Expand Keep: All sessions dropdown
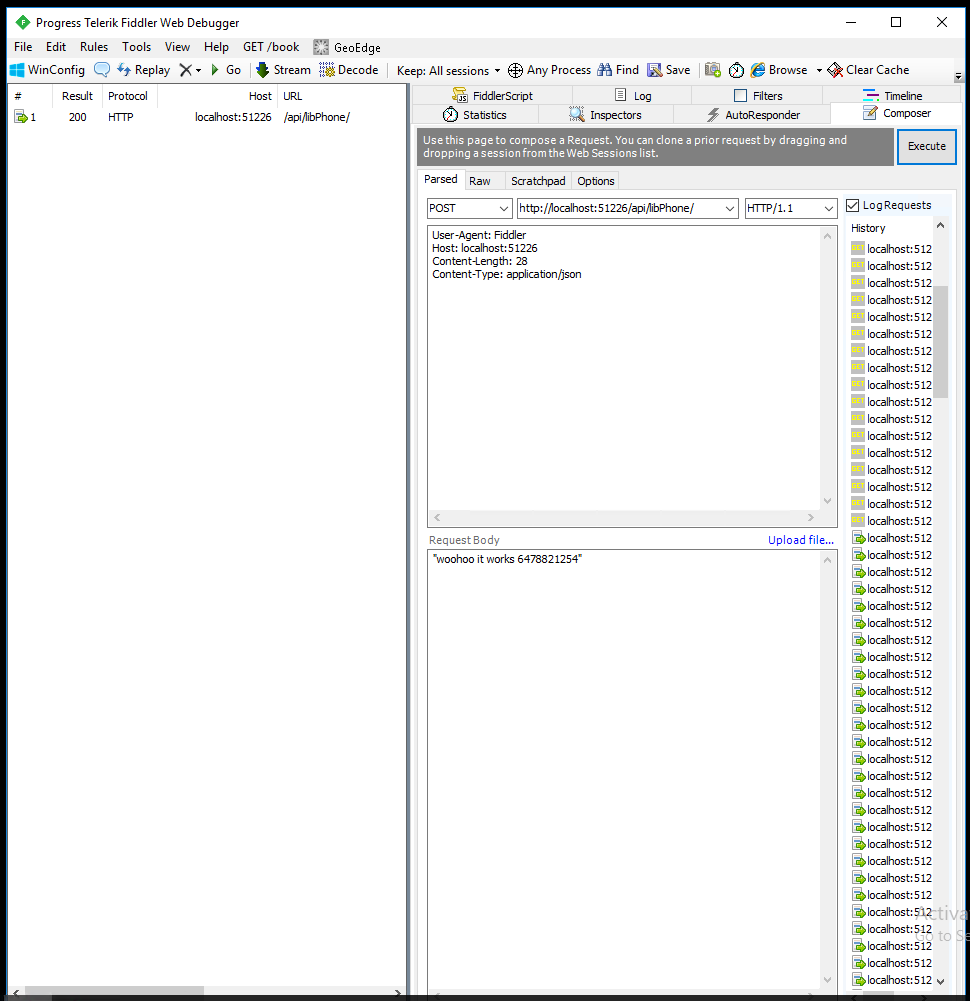This screenshot has height=1001, width=970. (x=448, y=71)
